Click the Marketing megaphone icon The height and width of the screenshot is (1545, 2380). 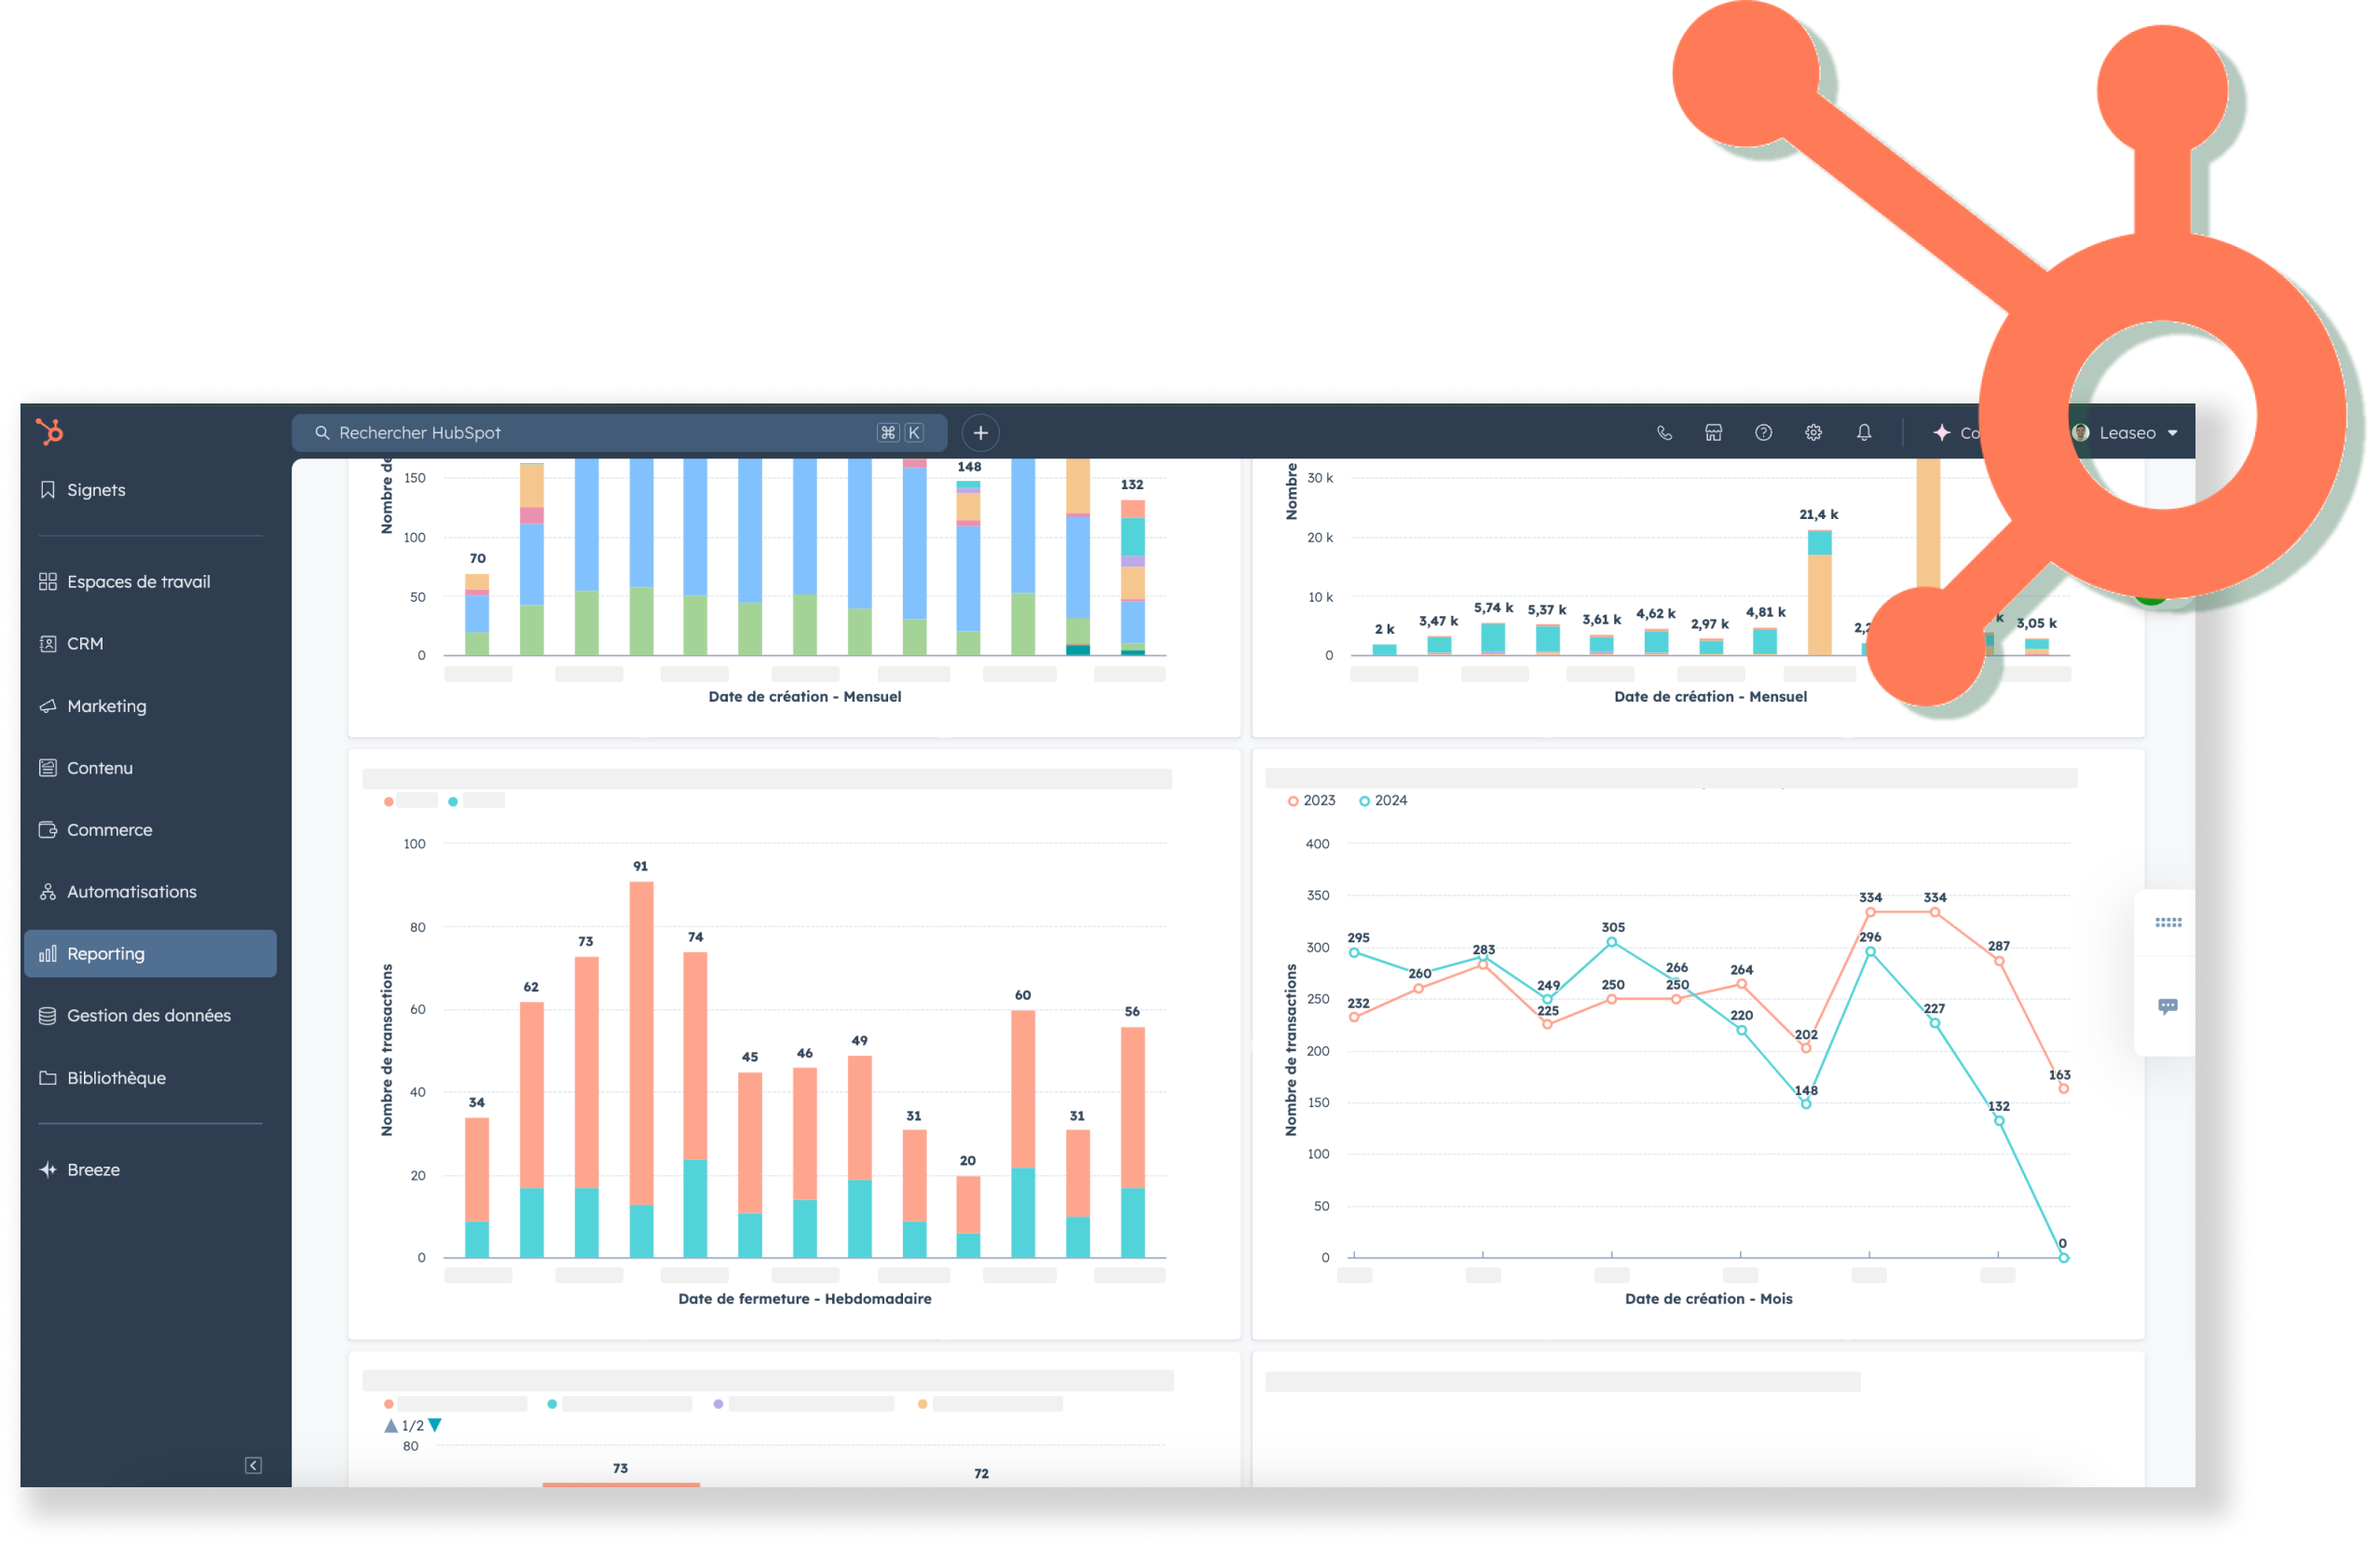coord(47,706)
